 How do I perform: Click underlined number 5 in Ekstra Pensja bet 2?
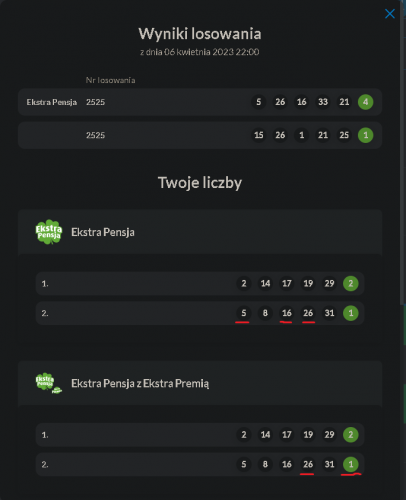(244, 313)
